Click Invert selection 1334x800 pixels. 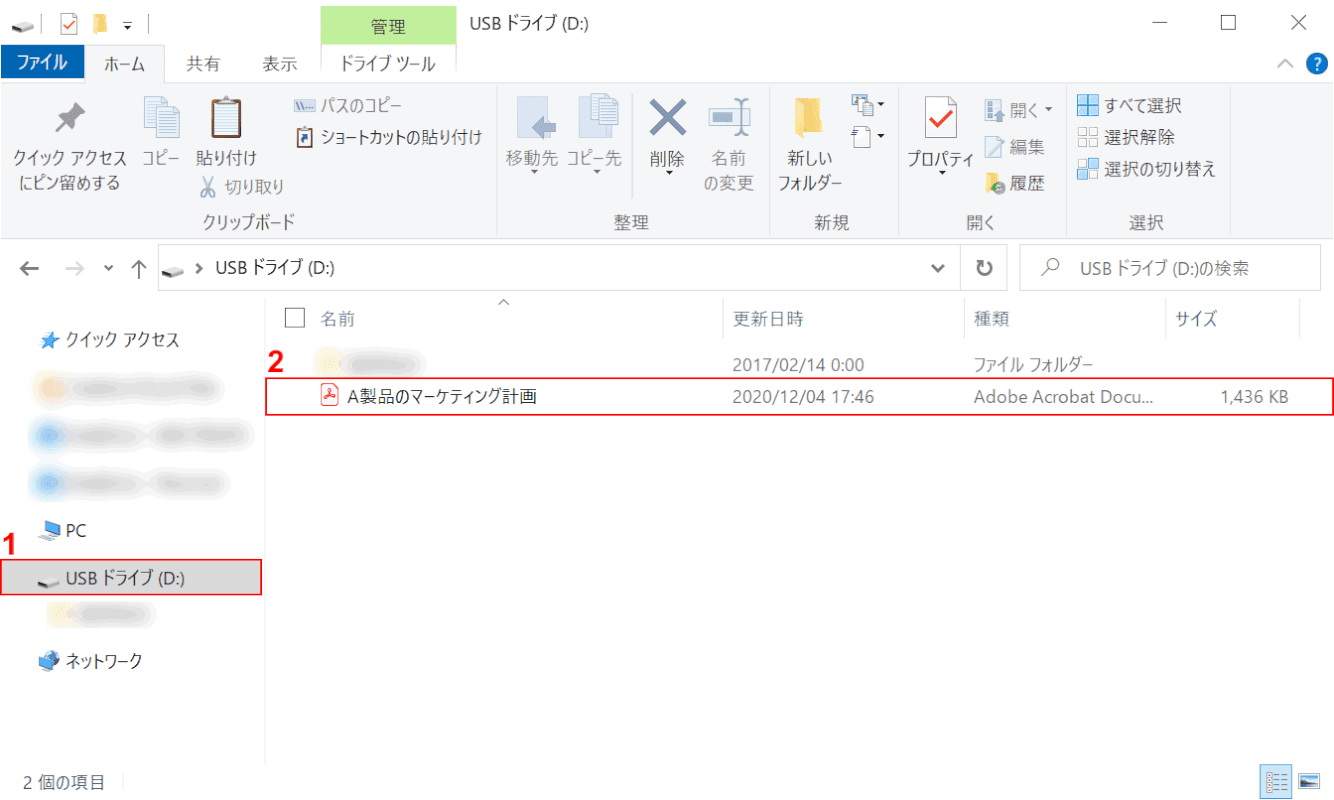[x=1147, y=169]
